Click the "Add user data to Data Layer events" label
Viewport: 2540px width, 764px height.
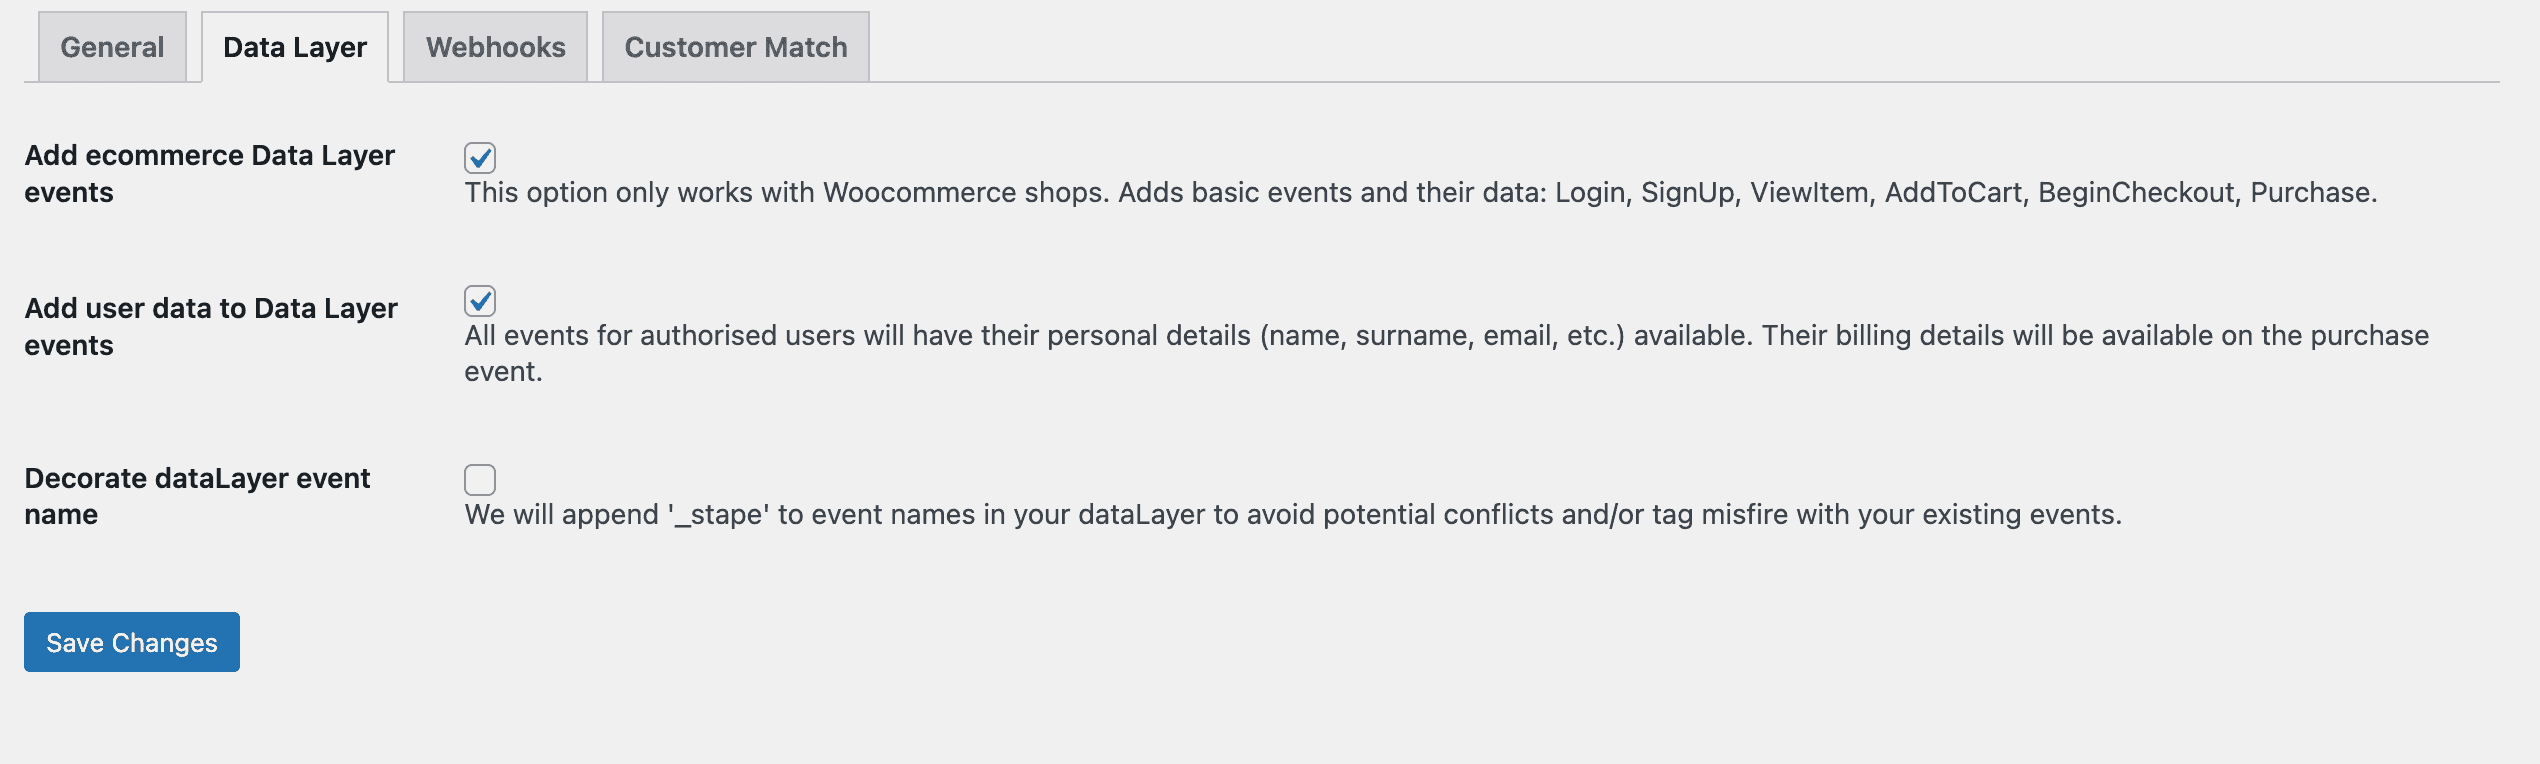coord(210,326)
